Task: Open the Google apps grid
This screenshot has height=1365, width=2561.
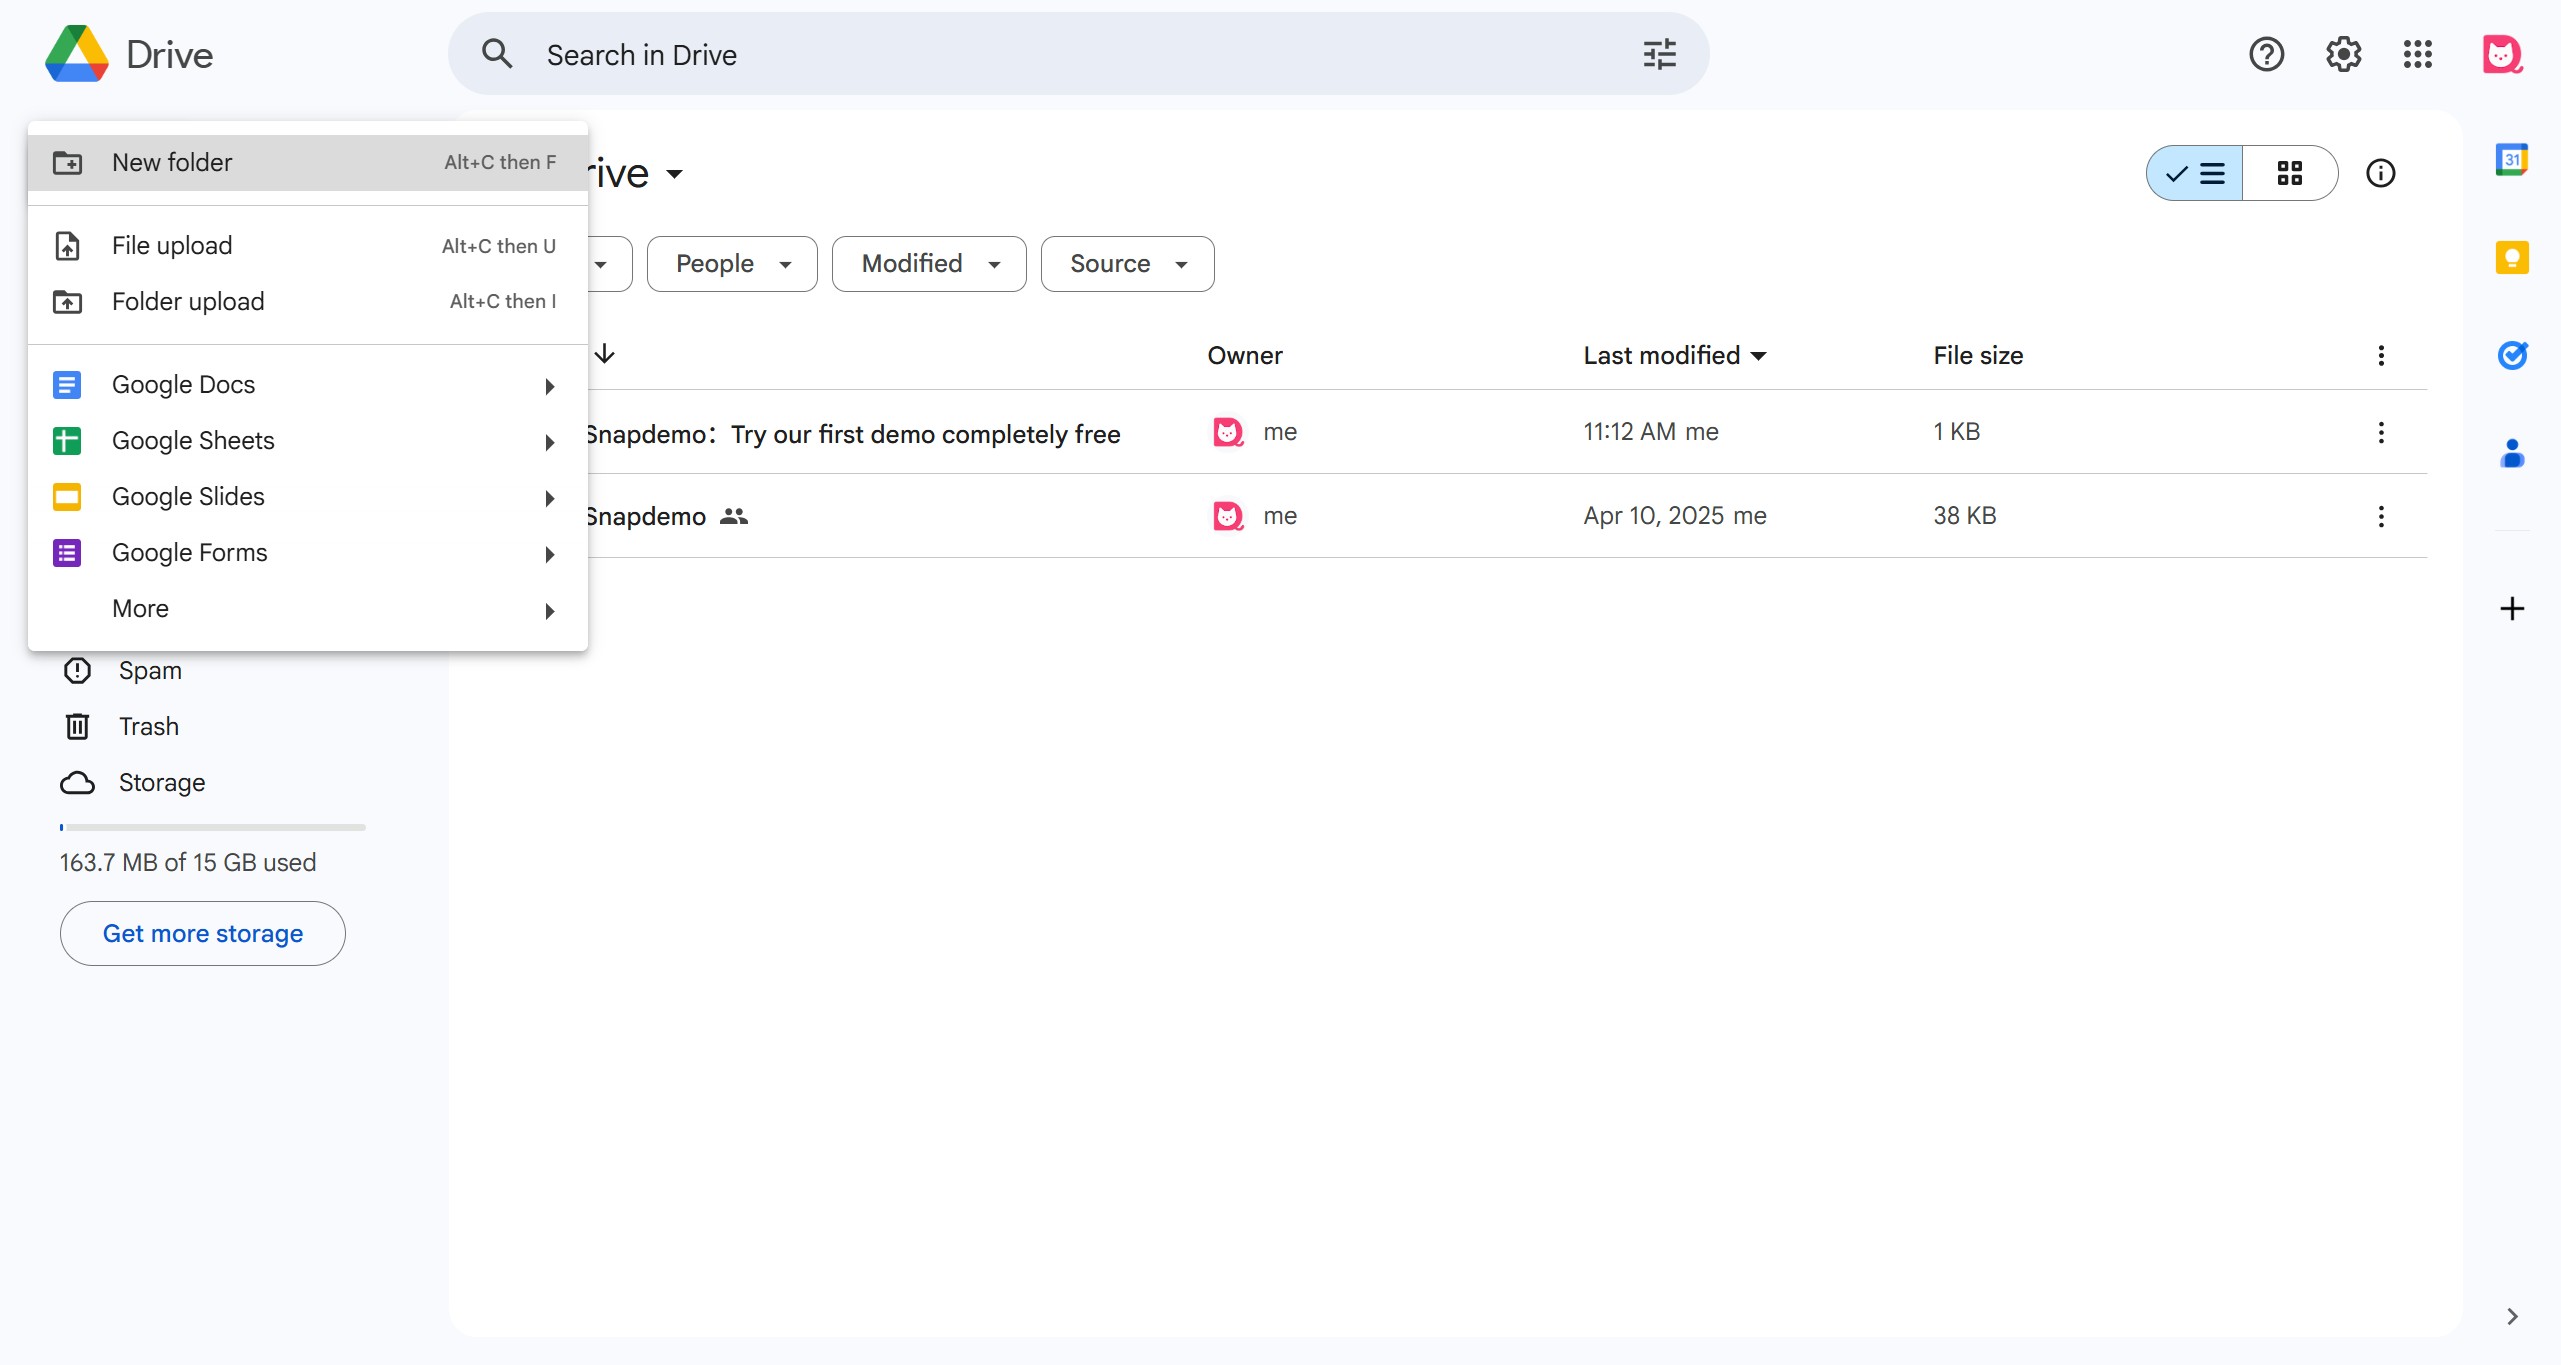Action: pos(2418,54)
